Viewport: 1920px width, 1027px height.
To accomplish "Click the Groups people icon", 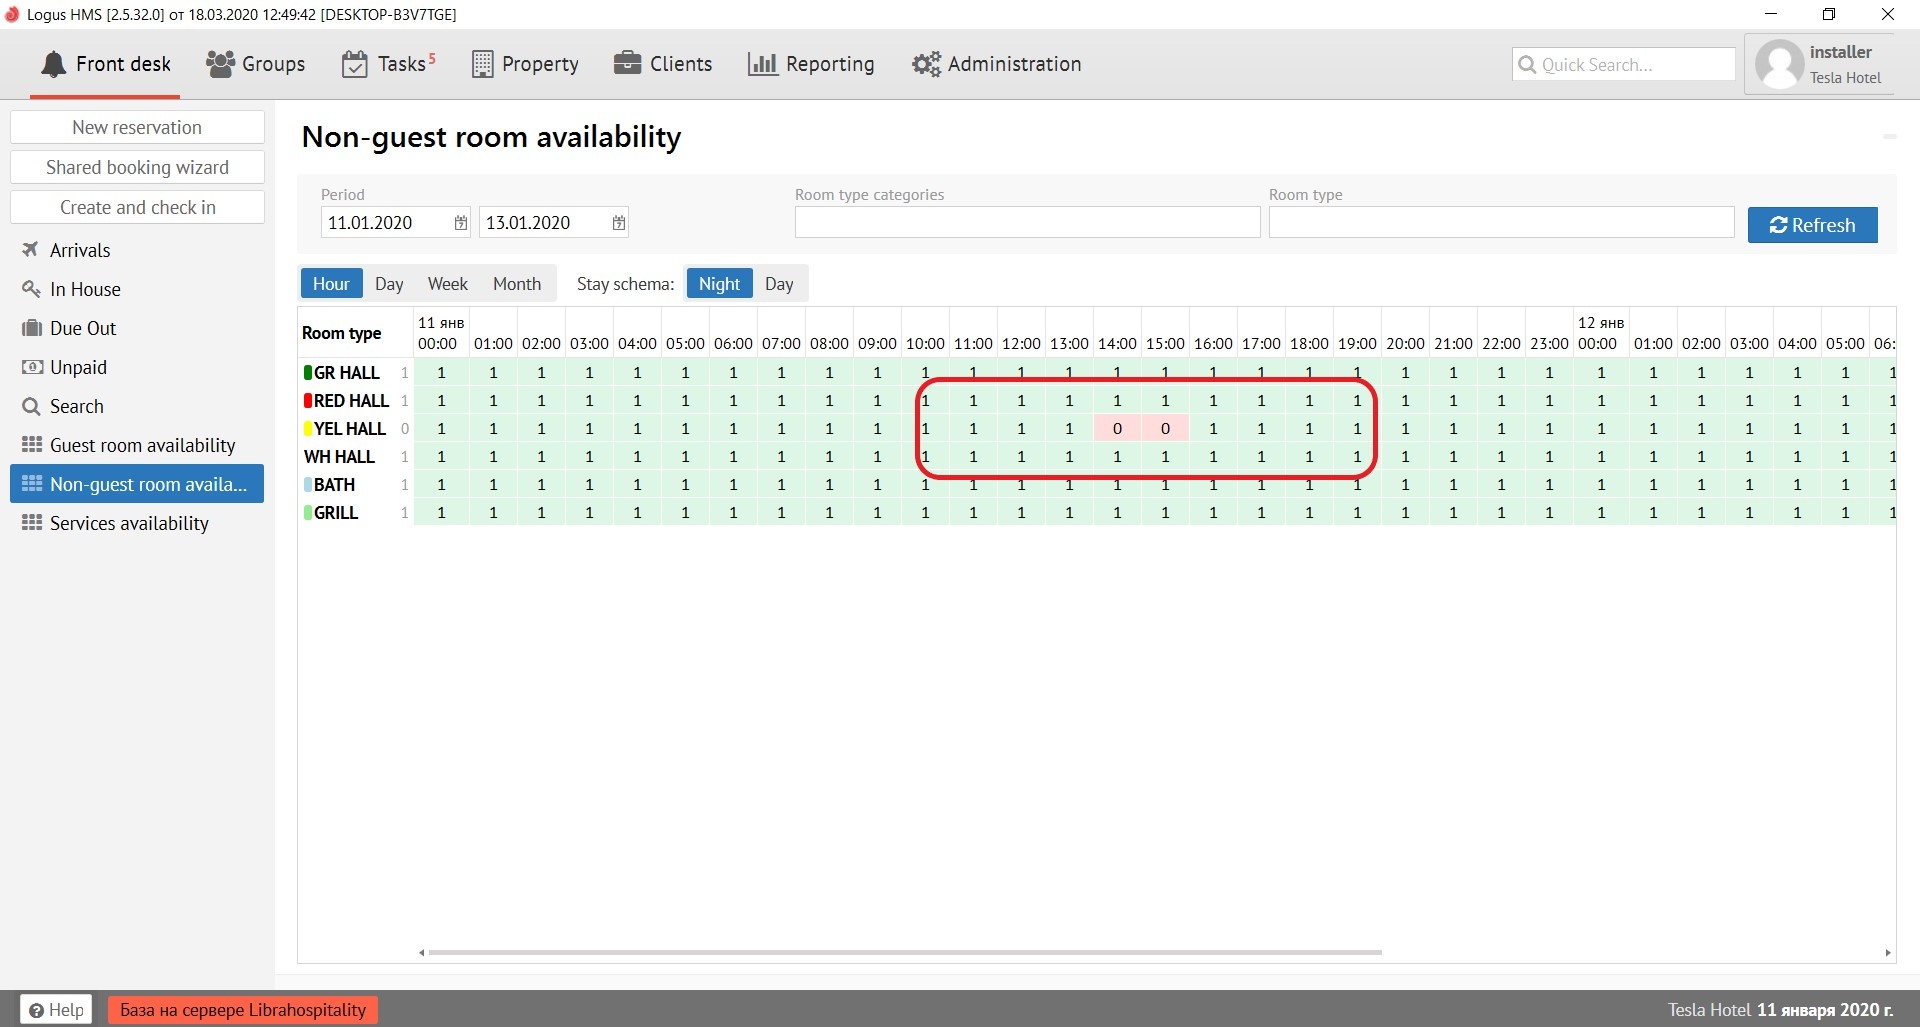I will click(x=220, y=64).
